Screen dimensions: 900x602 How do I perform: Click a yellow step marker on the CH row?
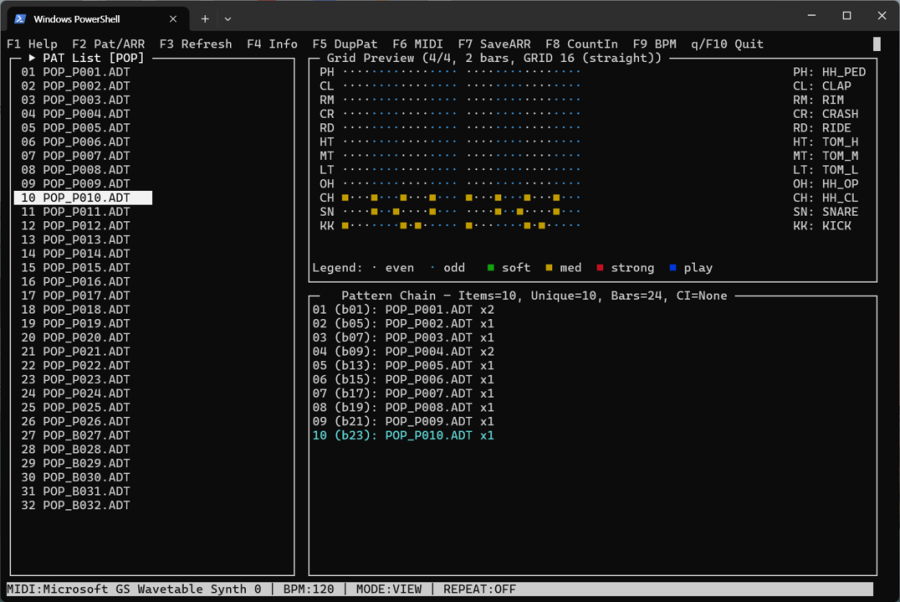click(x=344, y=198)
